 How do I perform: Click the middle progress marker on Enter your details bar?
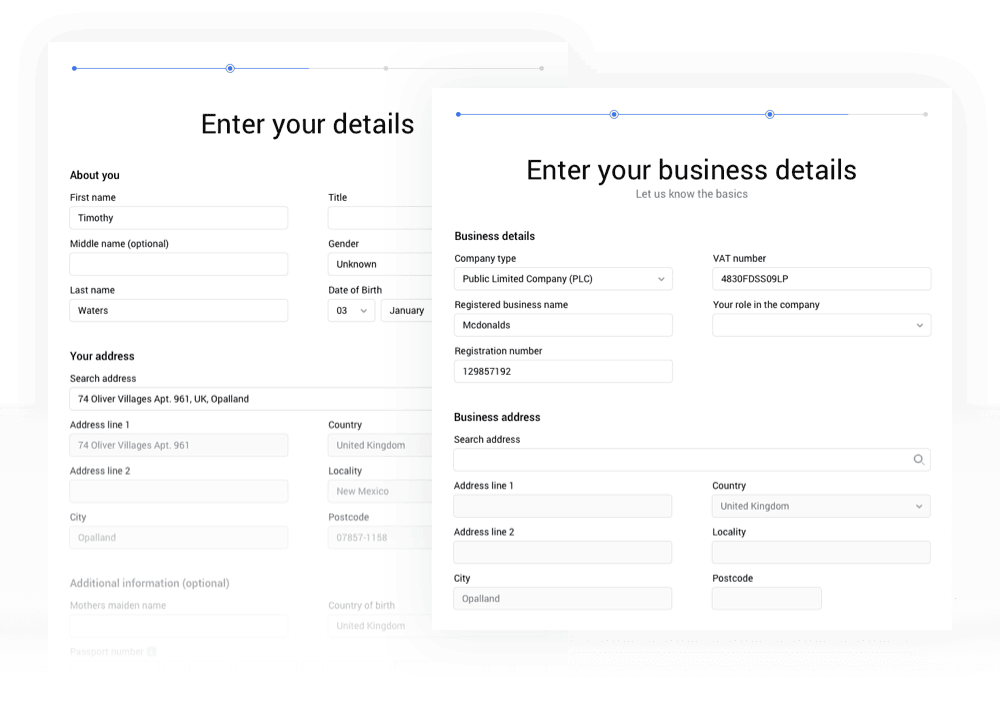click(x=229, y=68)
